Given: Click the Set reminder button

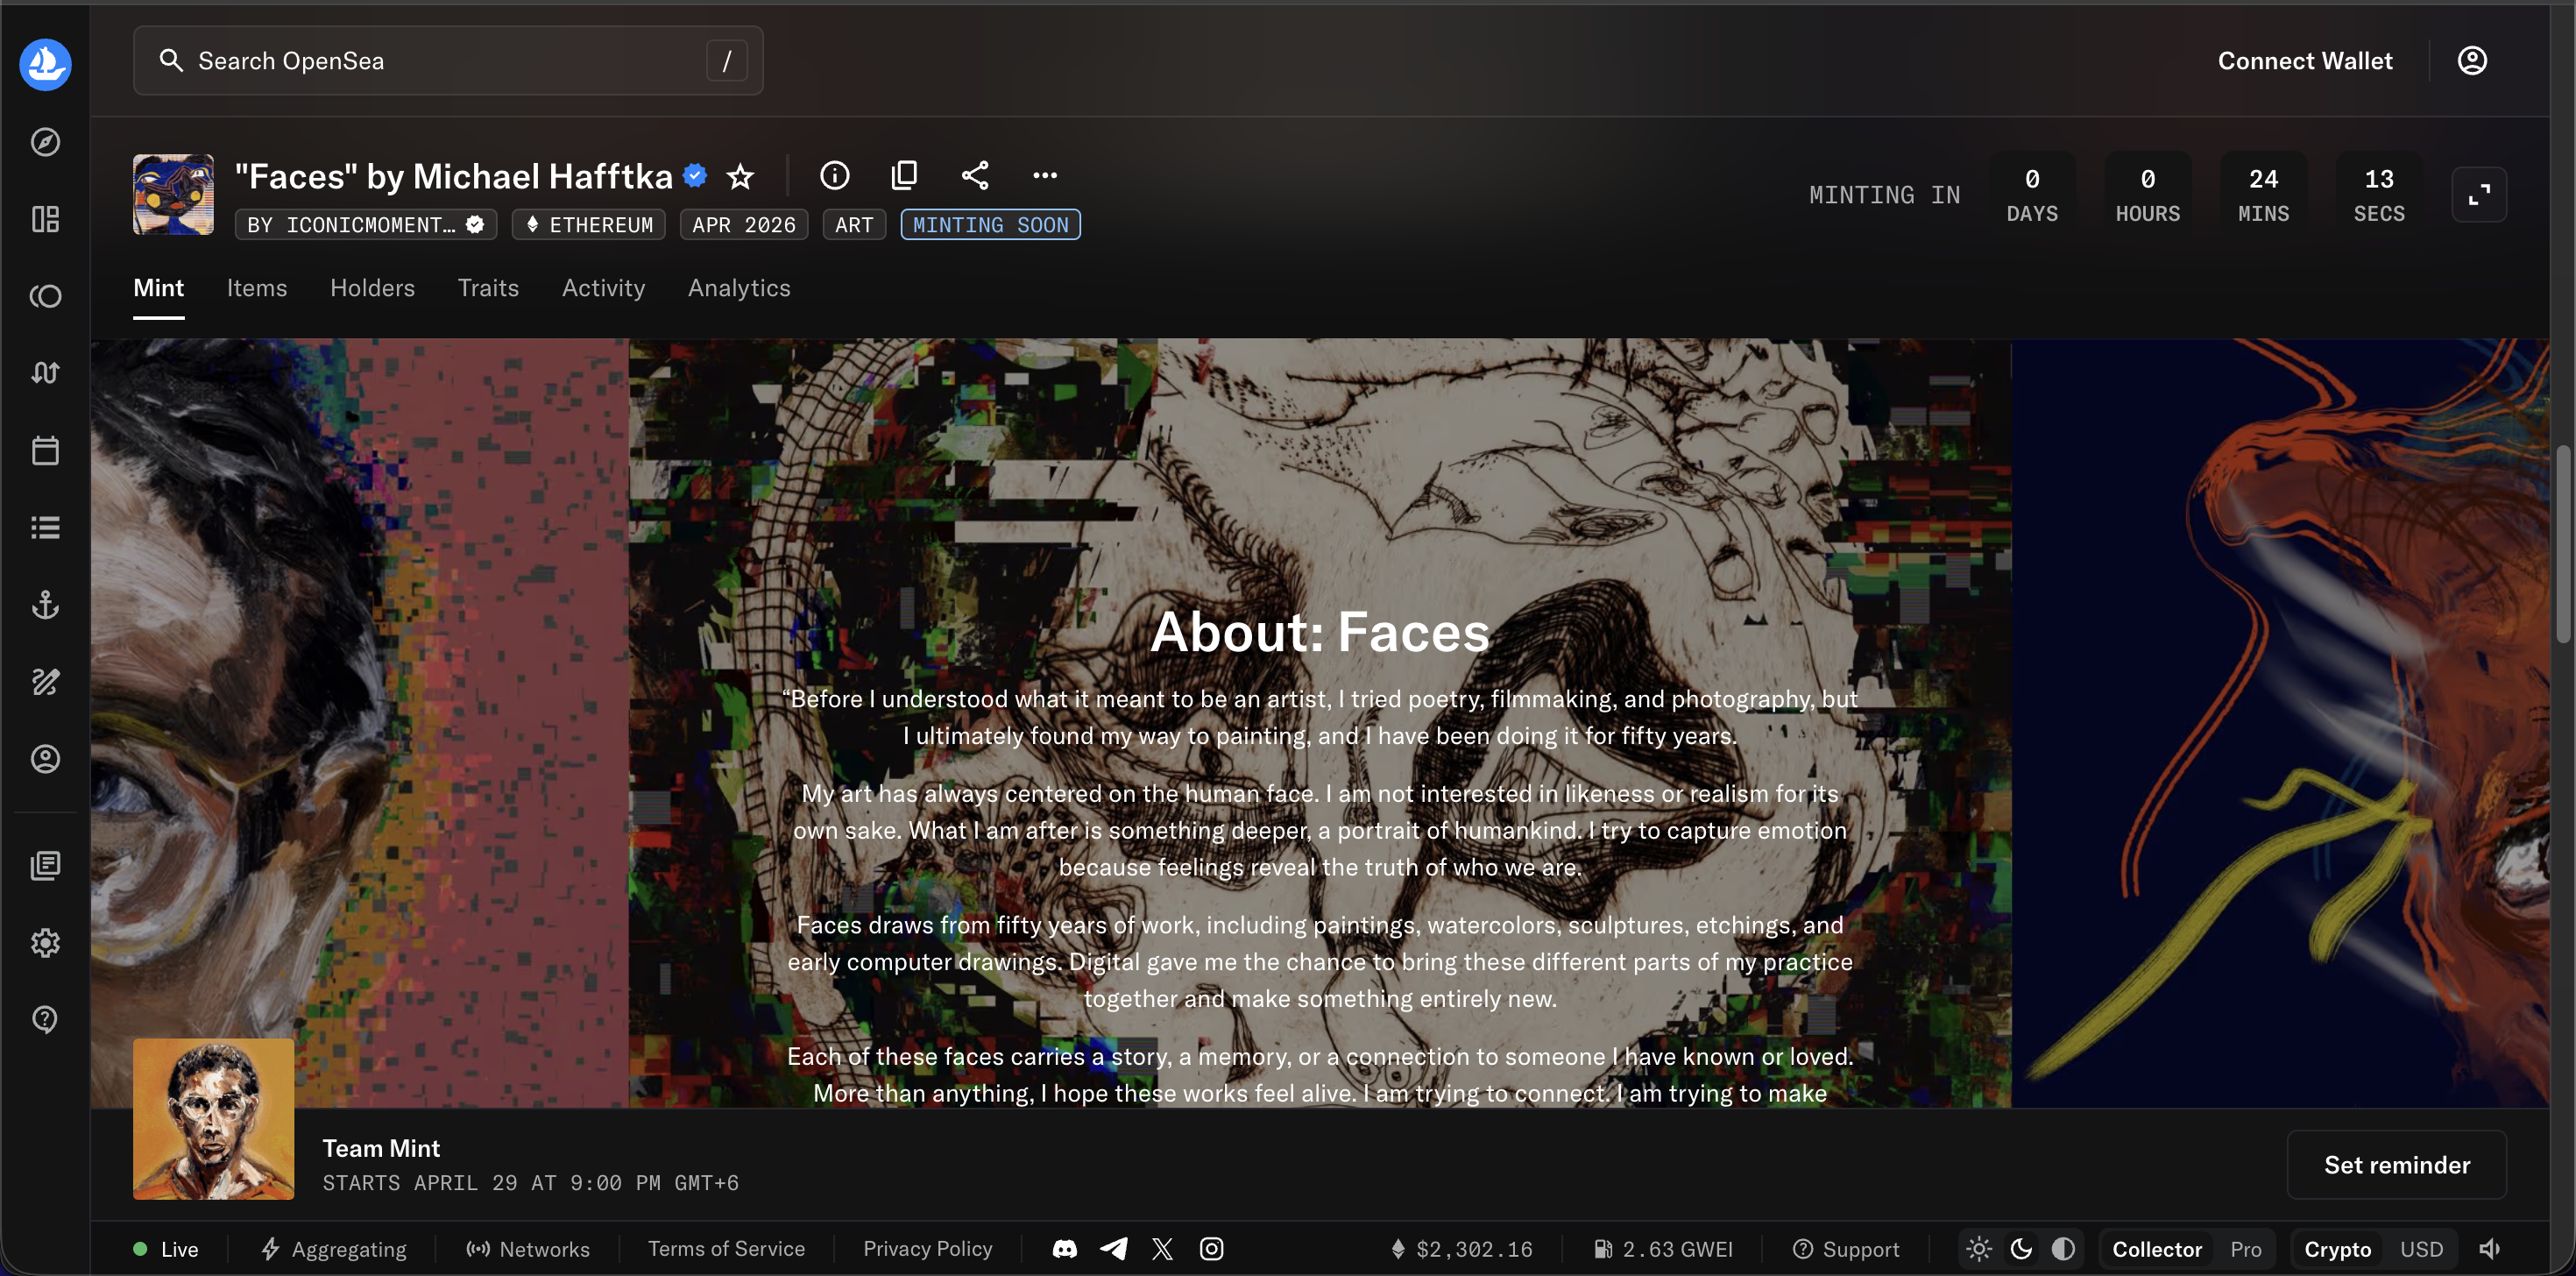Looking at the screenshot, I should tap(2397, 1165).
